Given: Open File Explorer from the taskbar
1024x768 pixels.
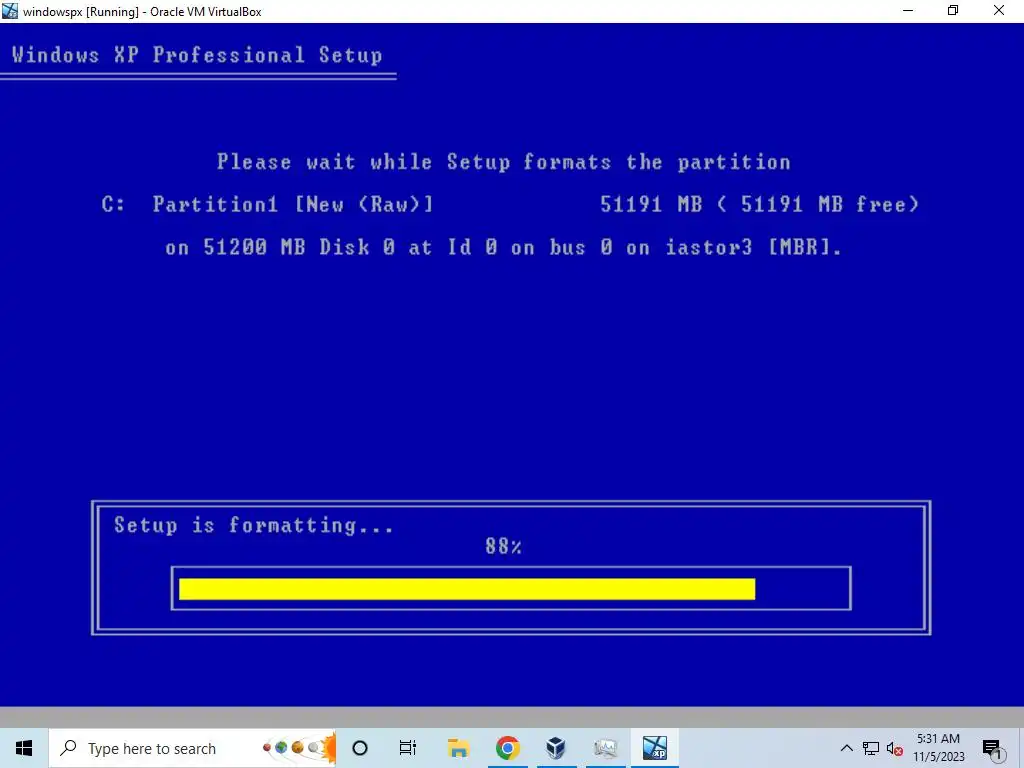Looking at the screenshot, I should point(458,748).
